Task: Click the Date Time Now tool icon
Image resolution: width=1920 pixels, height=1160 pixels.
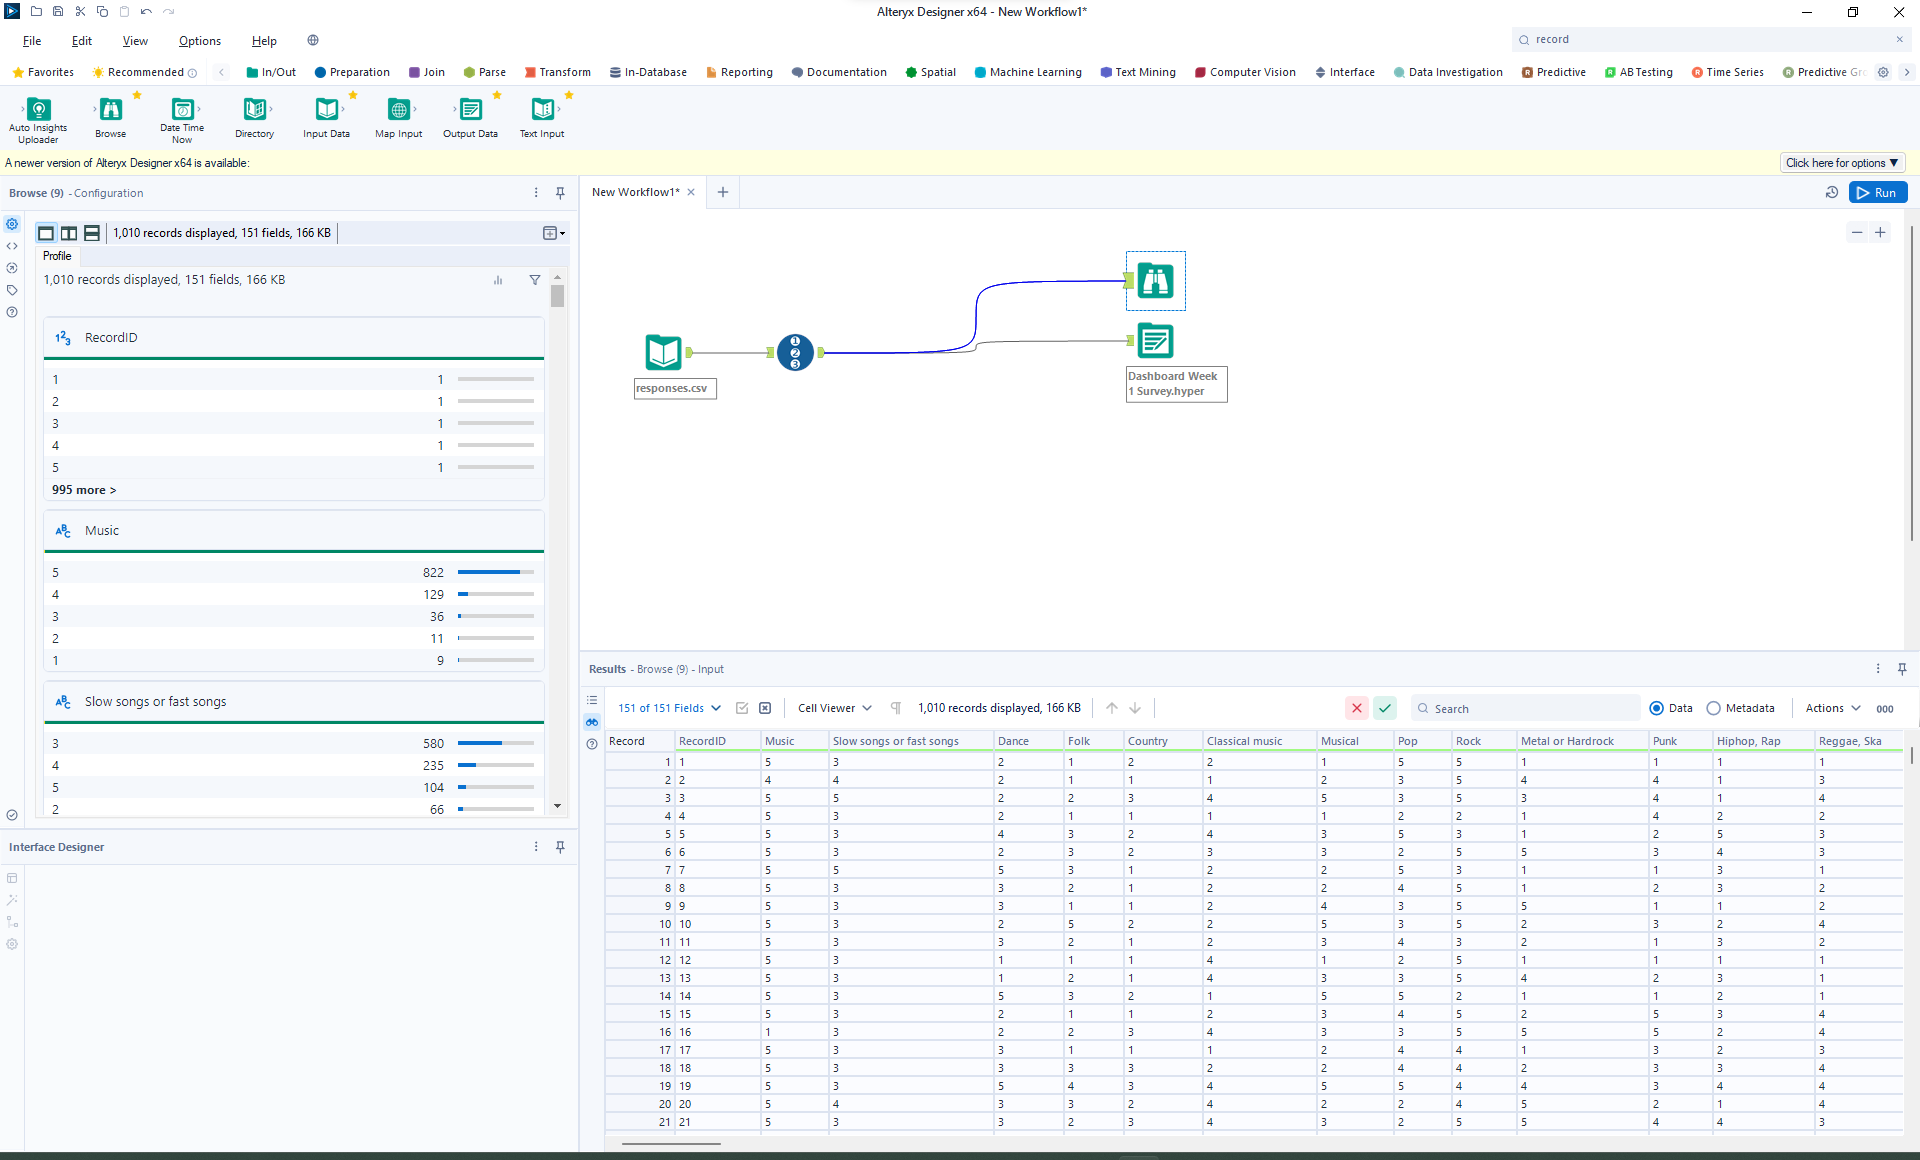Action: (x=182, y=110)
